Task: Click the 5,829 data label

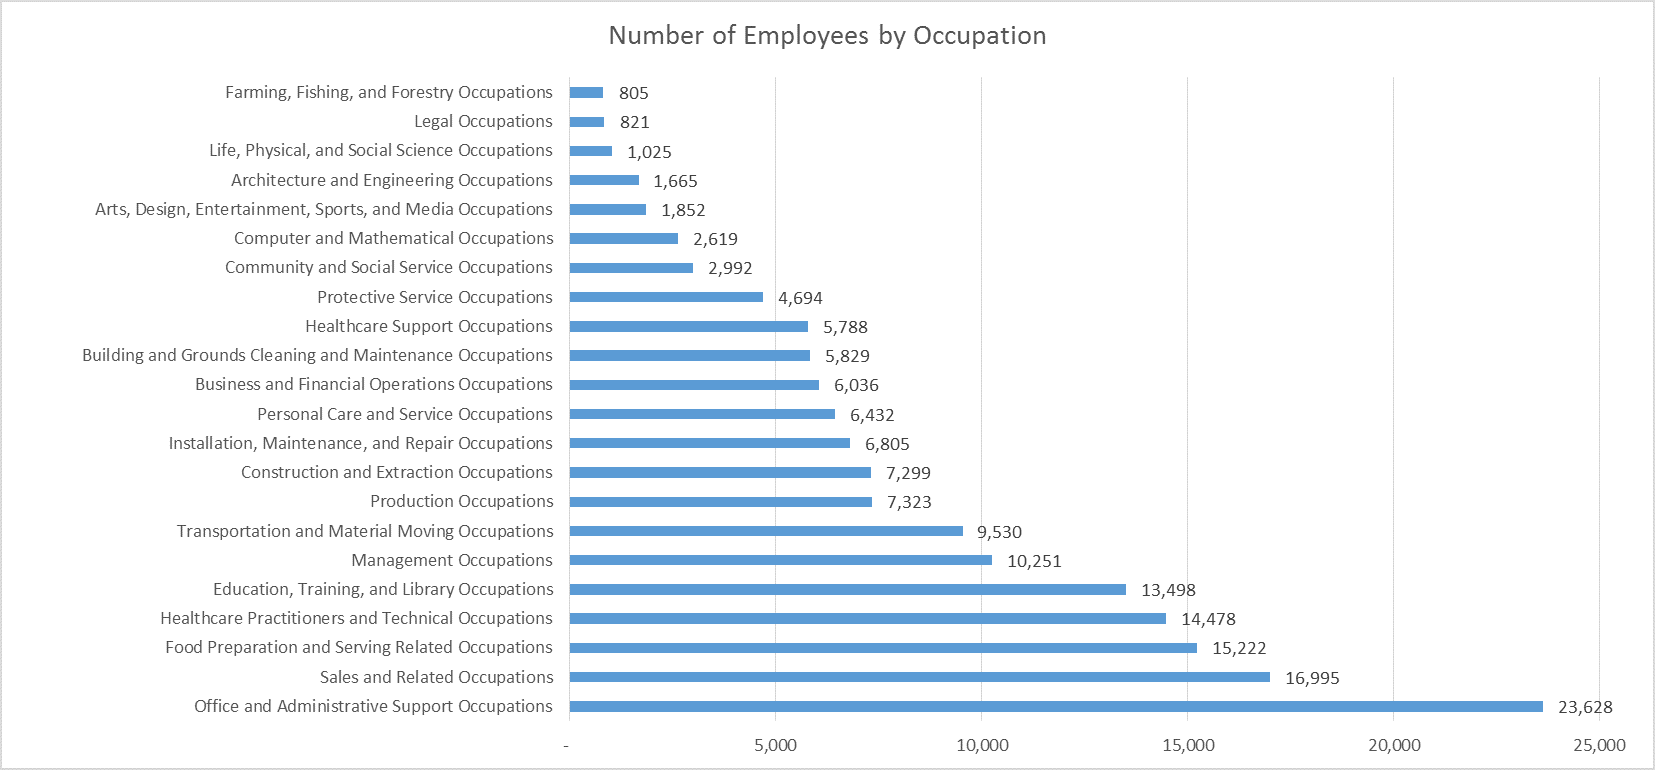Action: pos(847,356)
